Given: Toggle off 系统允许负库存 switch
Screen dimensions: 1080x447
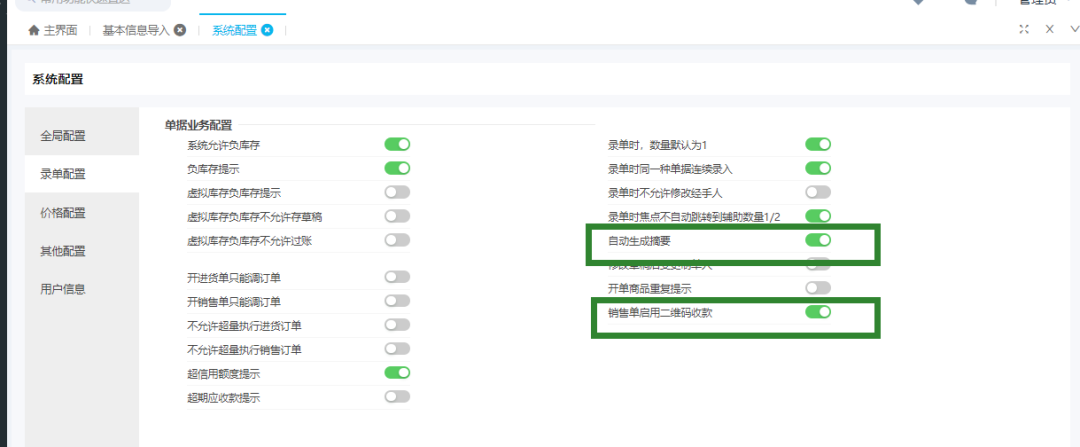Looking at the screenshot, I should click(x=397, y=144).
